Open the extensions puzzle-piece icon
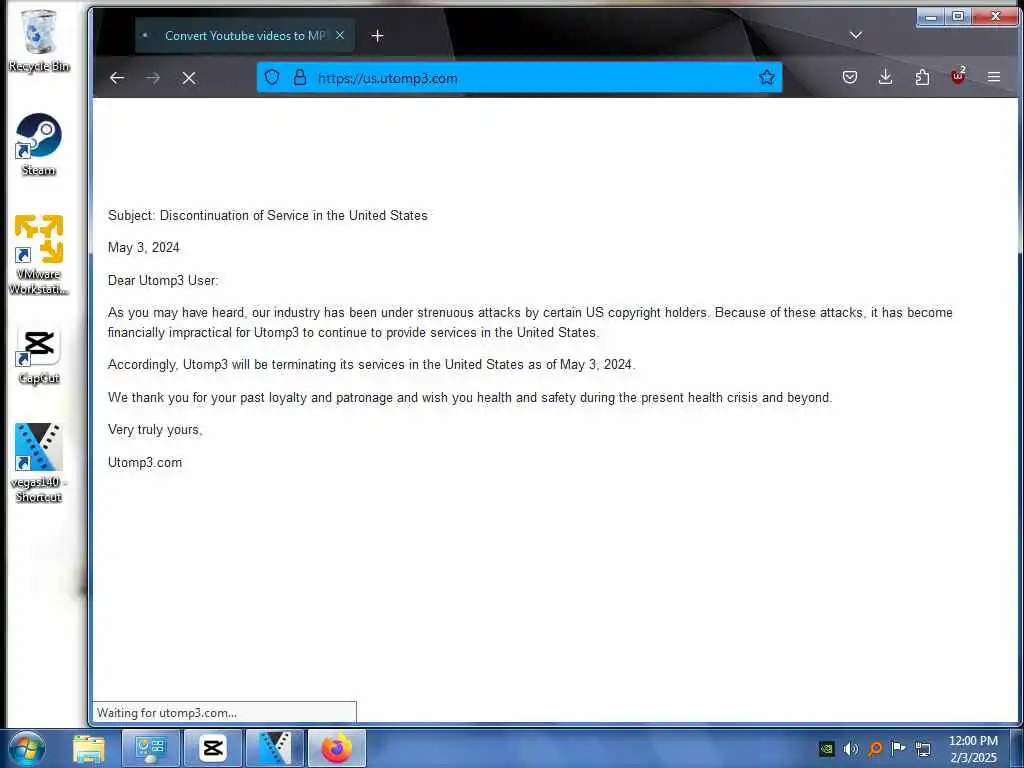The height and width of the screenshot is (768, 1024). click(x=922, y=77)
